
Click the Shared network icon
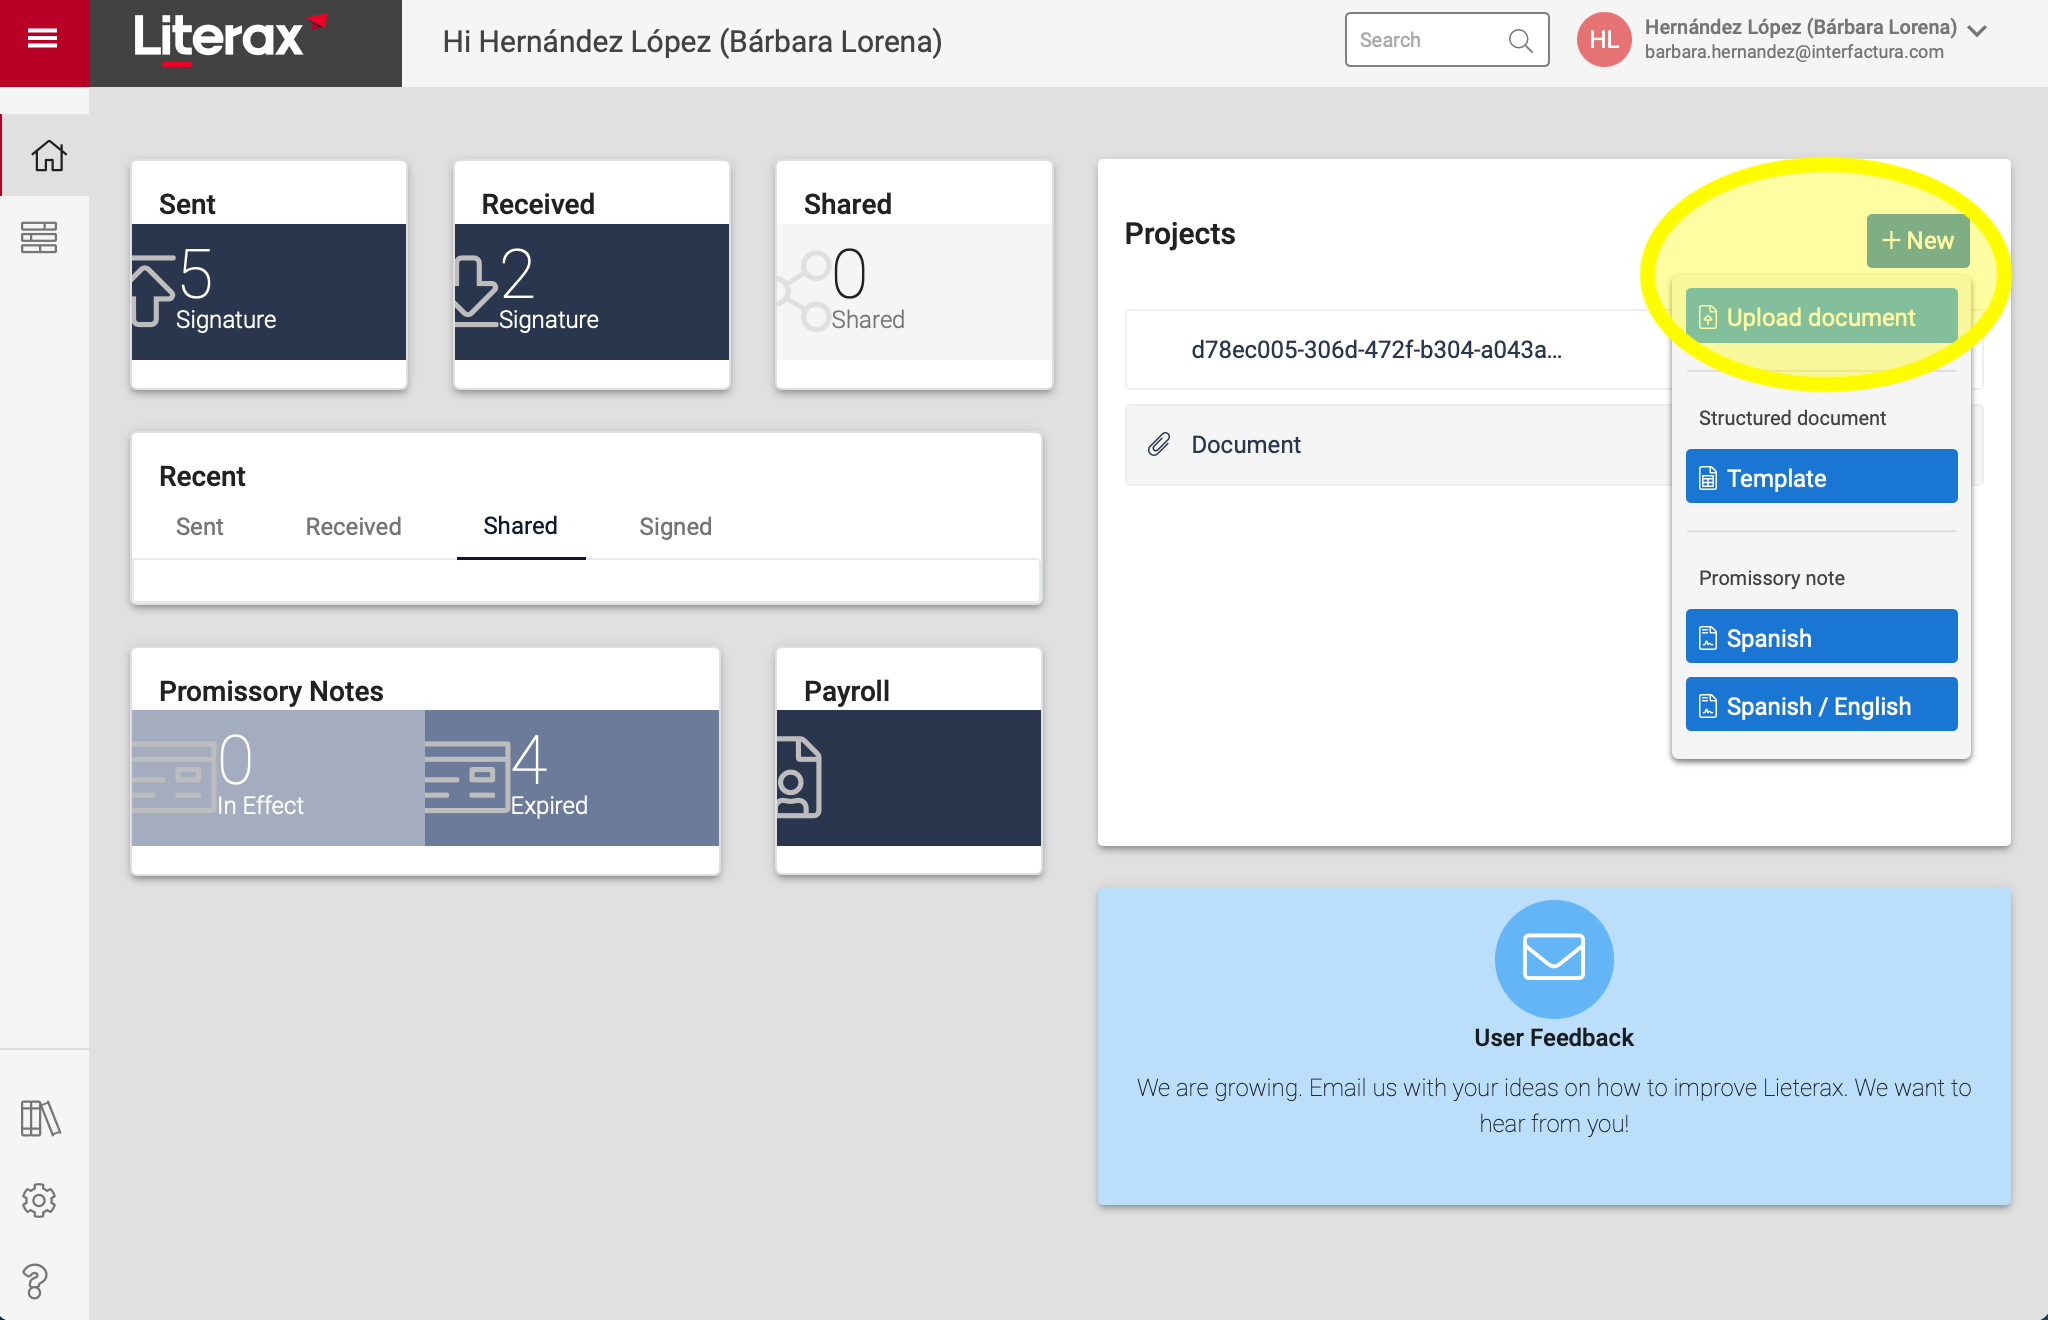pyautogui.click(x=804, y=290)
